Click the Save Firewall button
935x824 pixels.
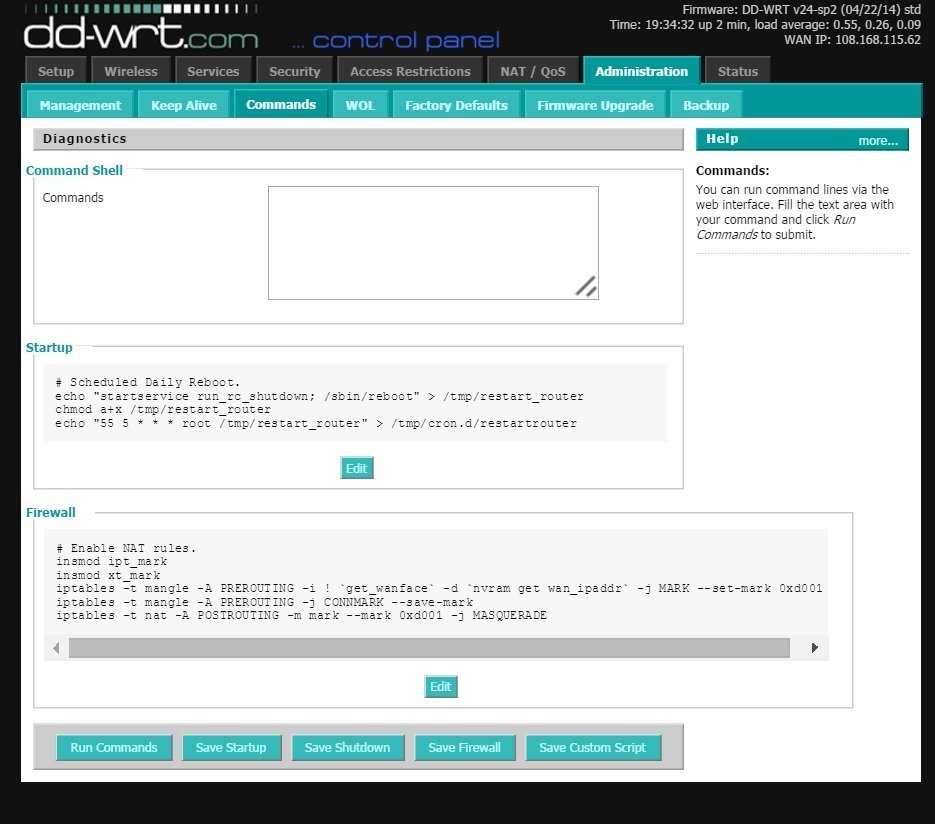point(464,747)
